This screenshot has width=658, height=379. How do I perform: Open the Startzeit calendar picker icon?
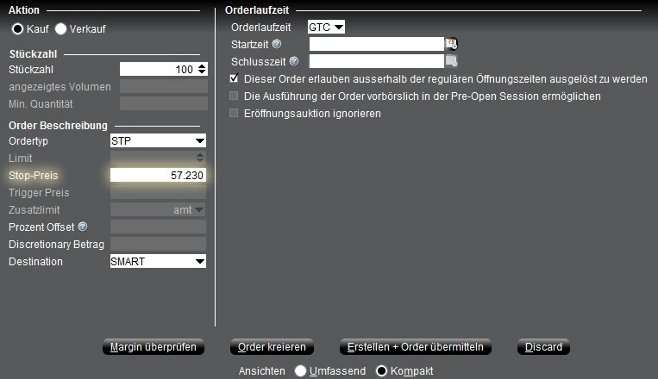coord(451,44)
